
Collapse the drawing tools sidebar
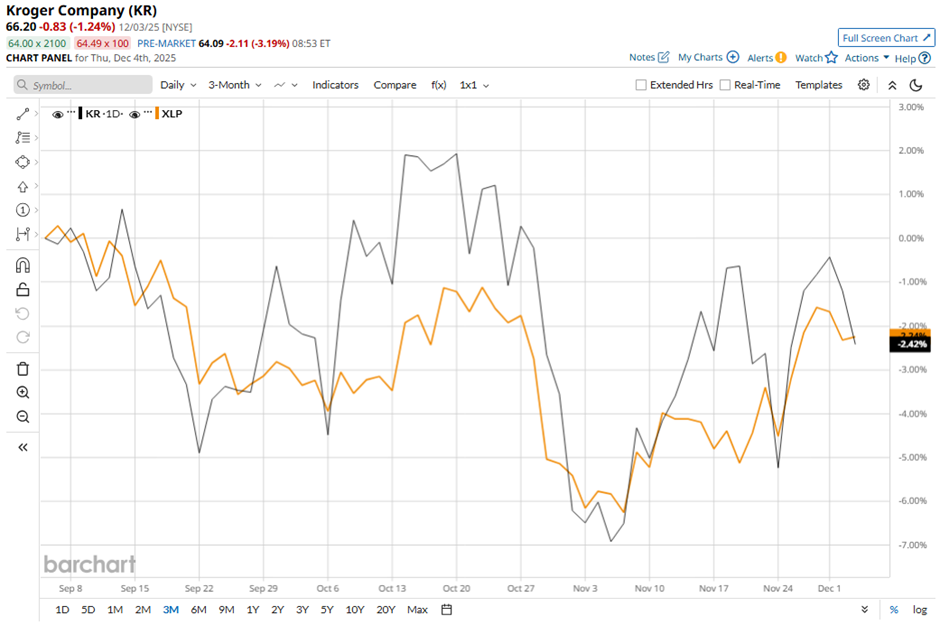coord(23,447)
